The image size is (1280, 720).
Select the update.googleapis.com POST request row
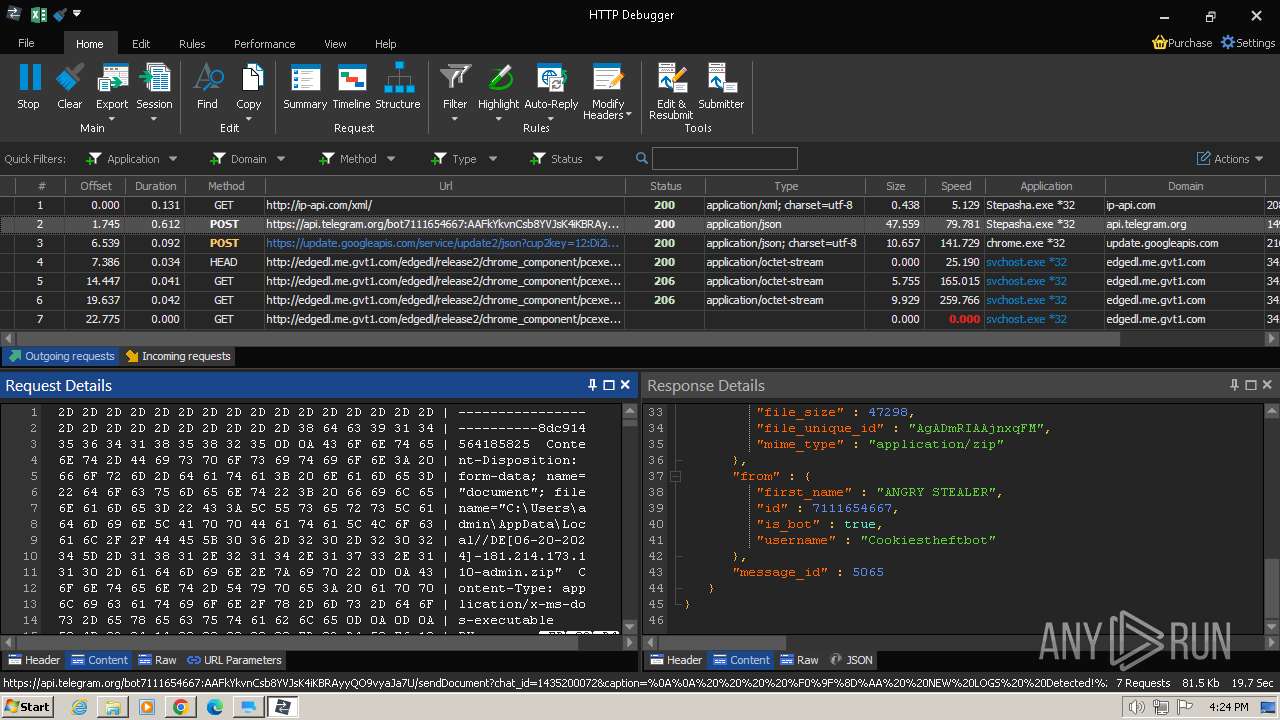[x=640, y=243]
